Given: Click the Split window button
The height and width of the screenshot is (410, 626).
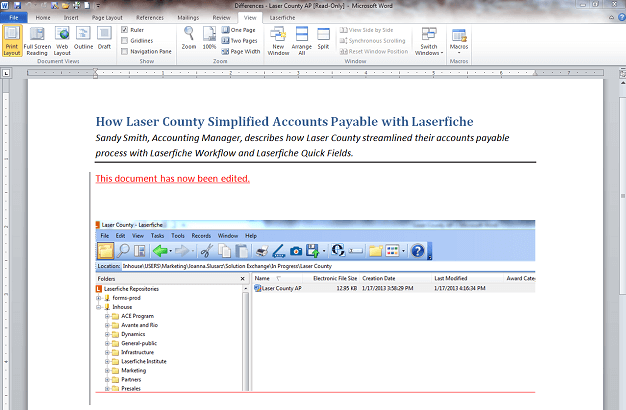Looking at the screenshot, I should tap(323, 38).
